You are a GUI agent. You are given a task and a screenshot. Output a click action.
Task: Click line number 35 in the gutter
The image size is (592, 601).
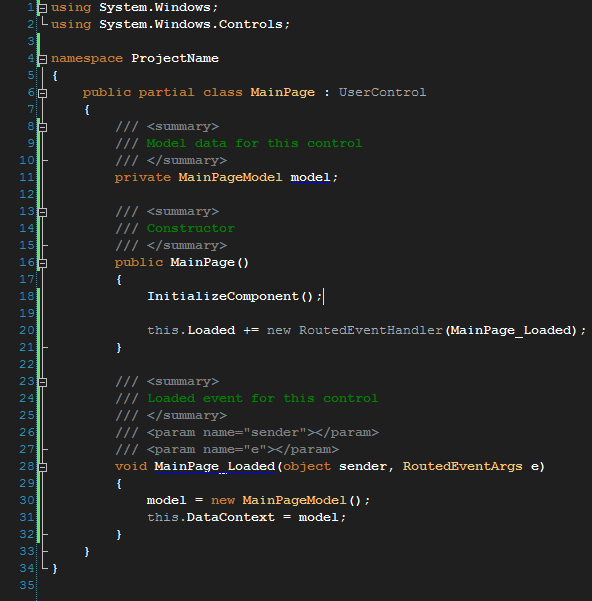26,585
